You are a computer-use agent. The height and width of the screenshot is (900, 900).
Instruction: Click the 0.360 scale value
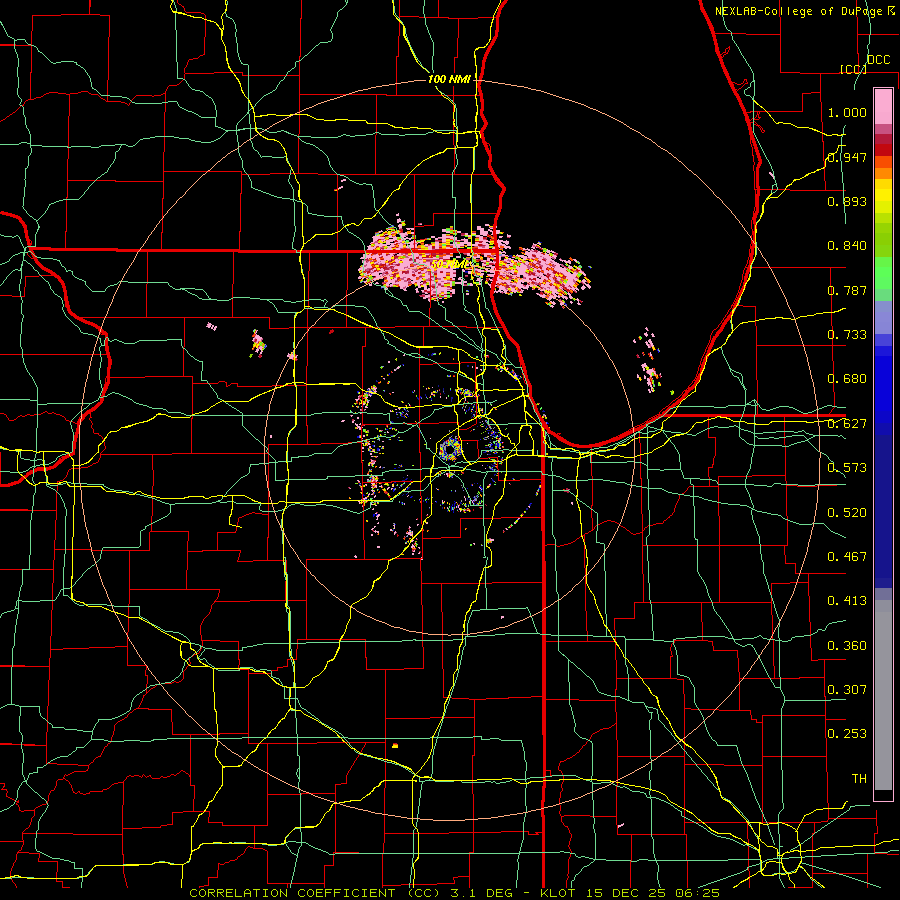tap(847, 646)
